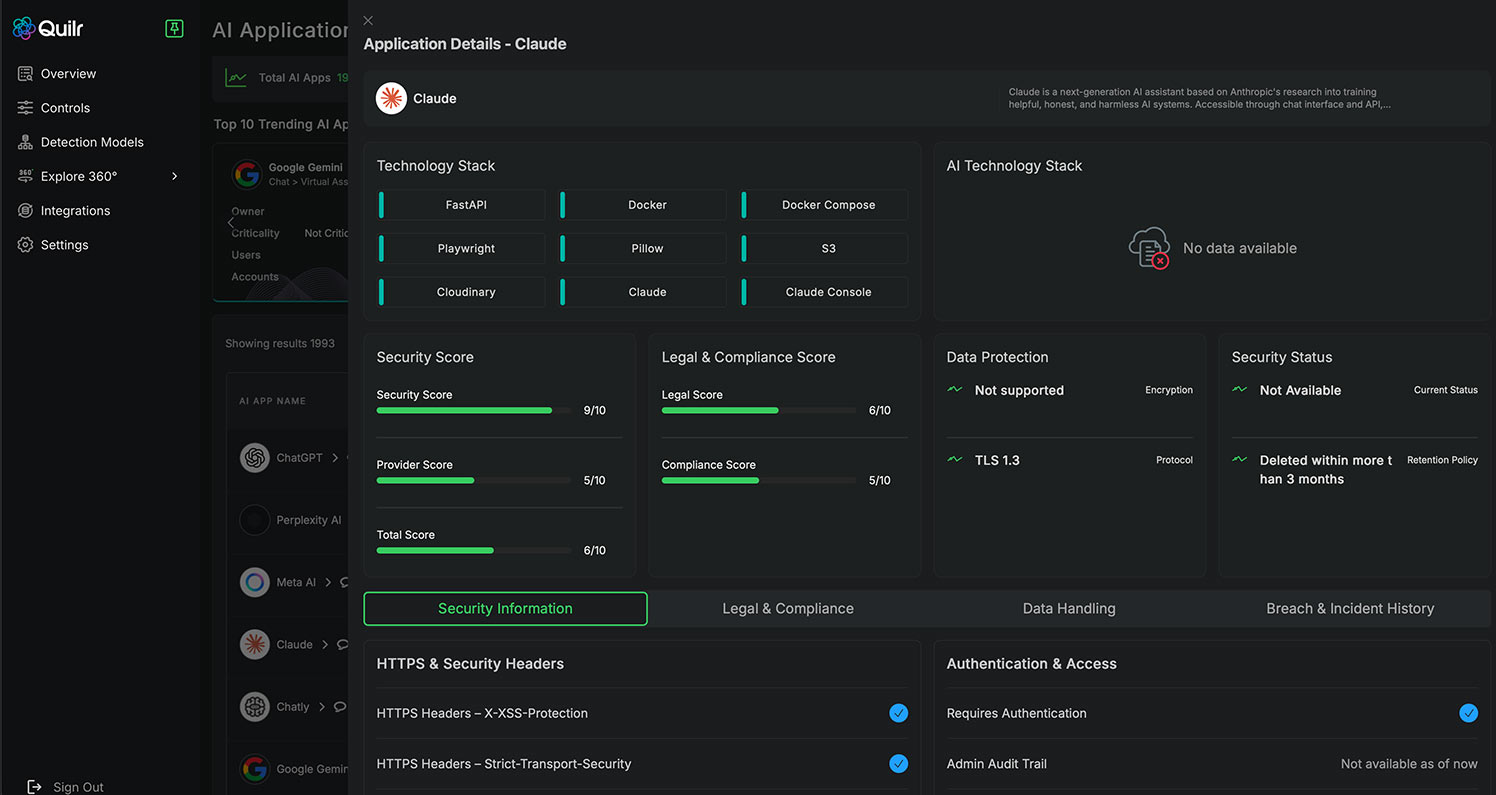Click the Detection Models hierarchy icon

25,142
